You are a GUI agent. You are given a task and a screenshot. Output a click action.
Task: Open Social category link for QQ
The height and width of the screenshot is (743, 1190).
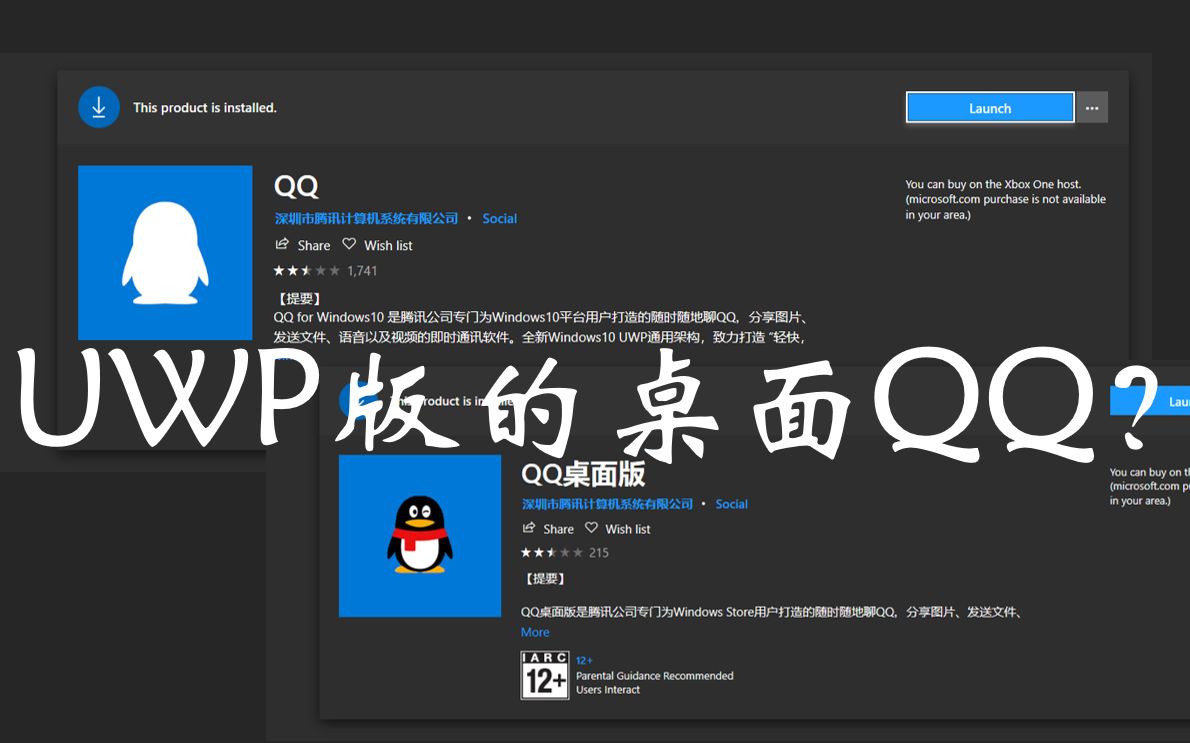499,219
